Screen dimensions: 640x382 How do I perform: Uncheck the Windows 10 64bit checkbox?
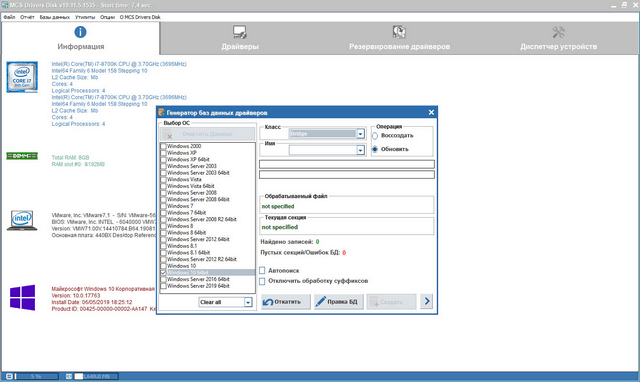tap(163, 272)
